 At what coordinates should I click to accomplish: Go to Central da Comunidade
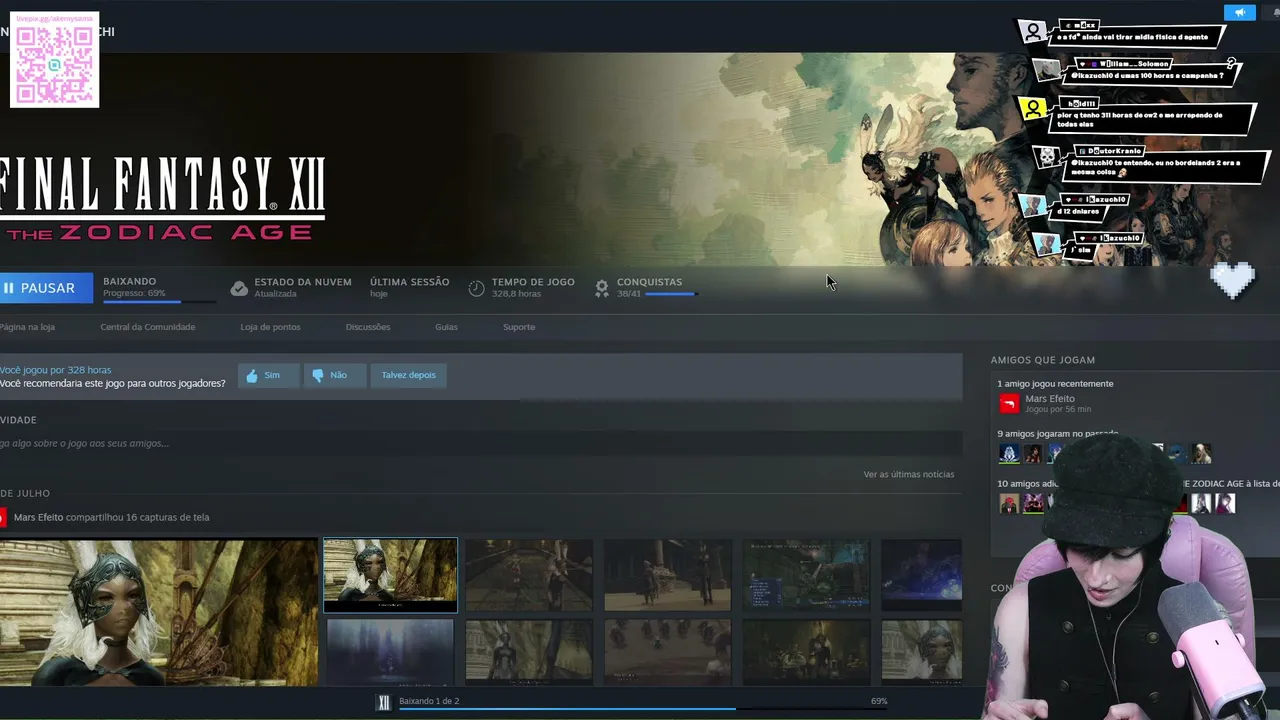click(148, 327)
